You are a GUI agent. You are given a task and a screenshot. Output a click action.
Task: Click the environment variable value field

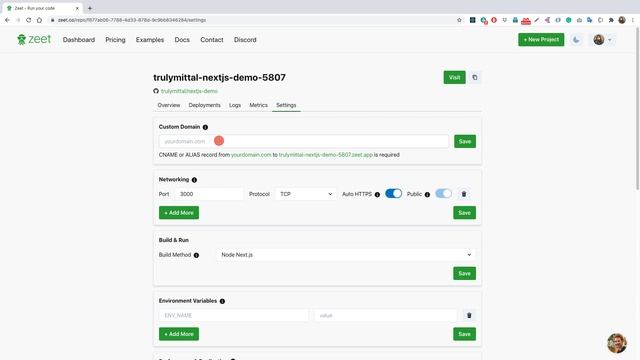[x=385, y=316]
